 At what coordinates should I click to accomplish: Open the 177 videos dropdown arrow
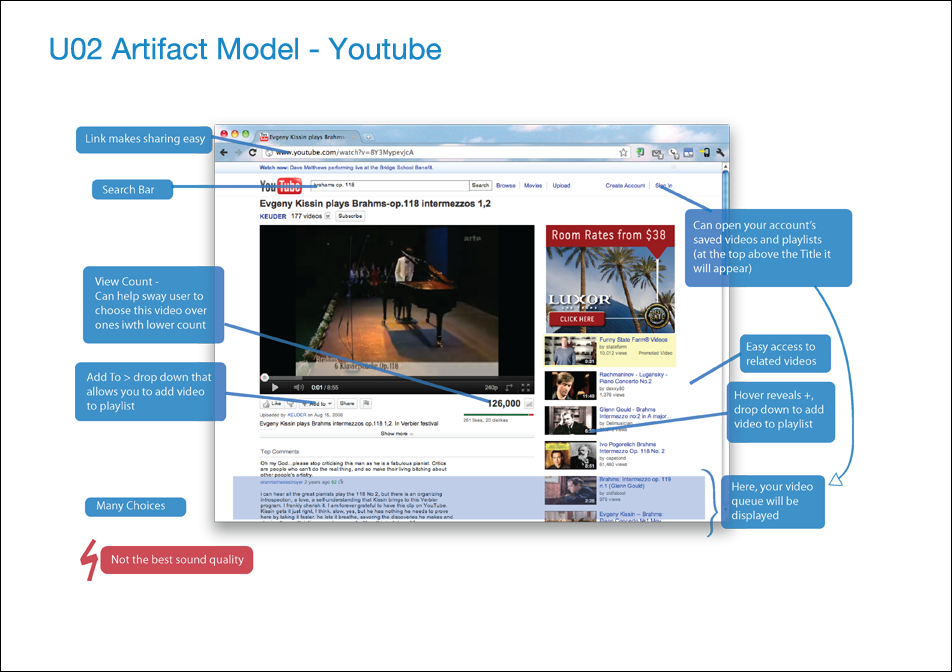pos(328,216)
